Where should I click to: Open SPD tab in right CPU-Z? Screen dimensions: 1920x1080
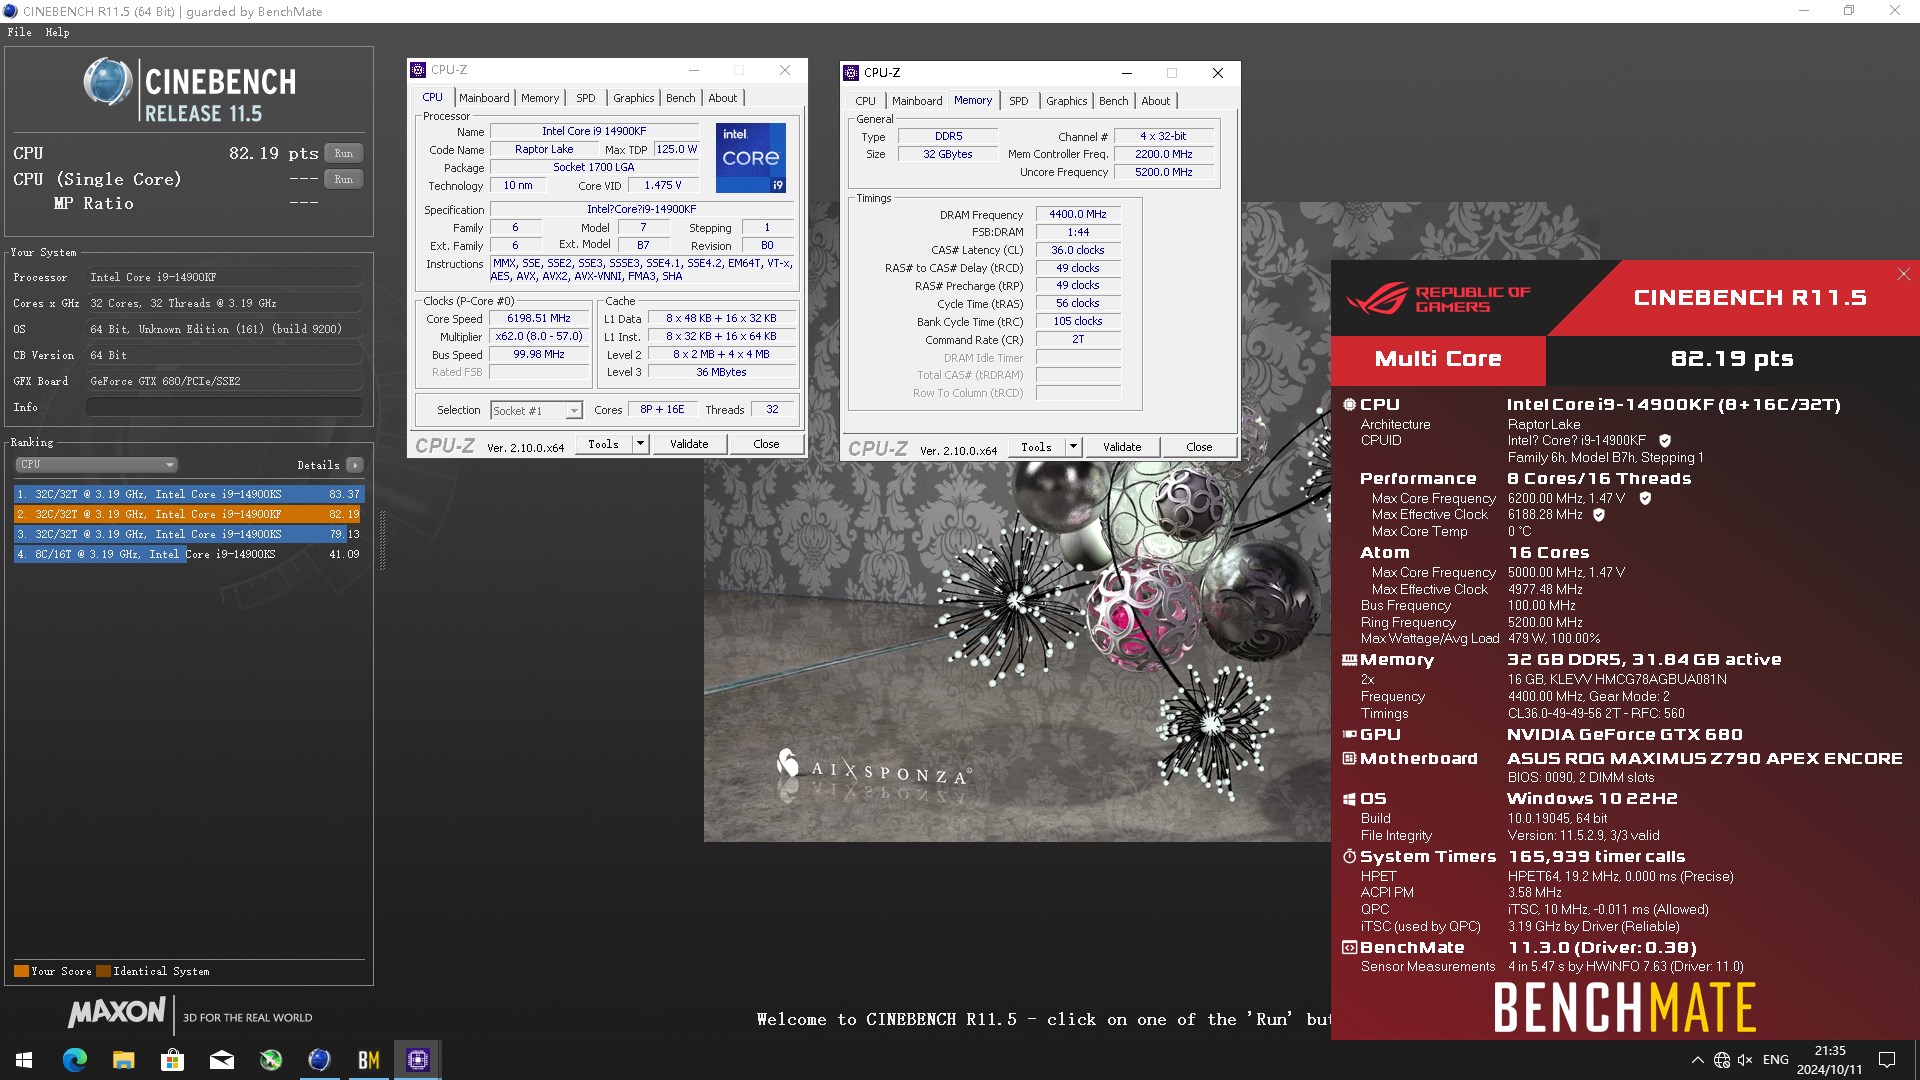coord(1019,101)
